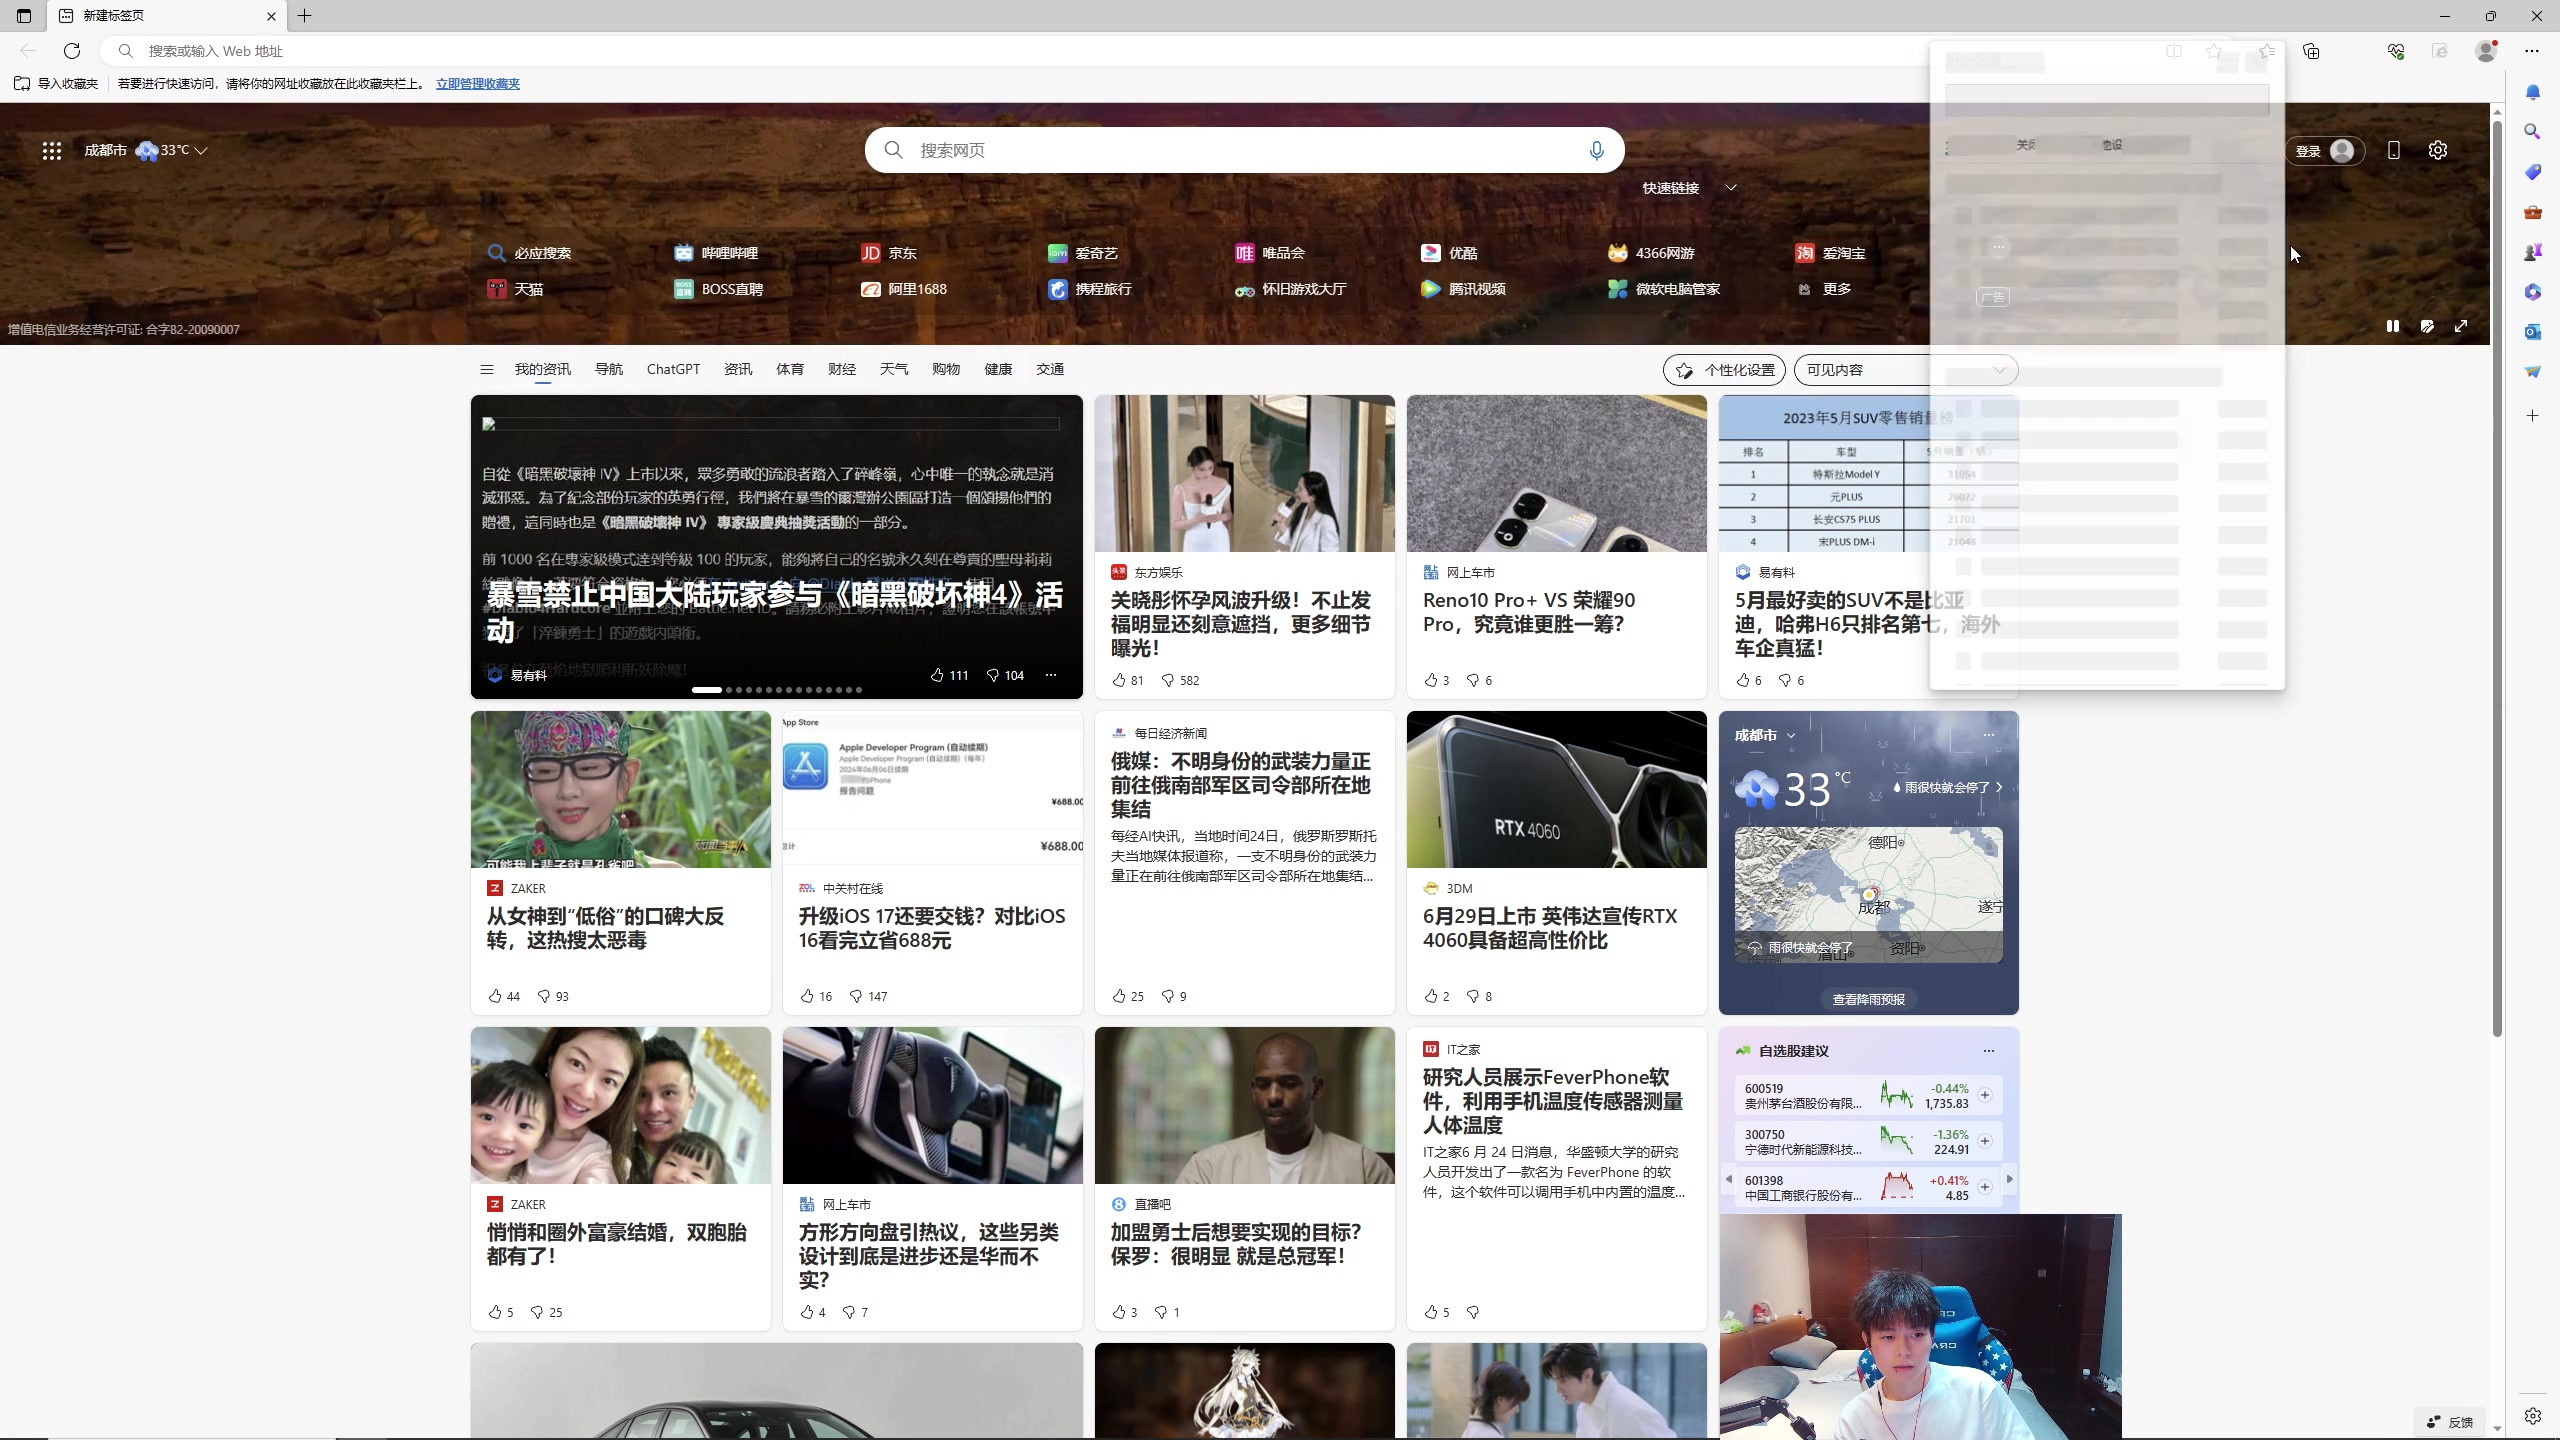Open the 可见内容 dropdown
This screenshot has width=2560, height=1440.
click(1905, 370)
